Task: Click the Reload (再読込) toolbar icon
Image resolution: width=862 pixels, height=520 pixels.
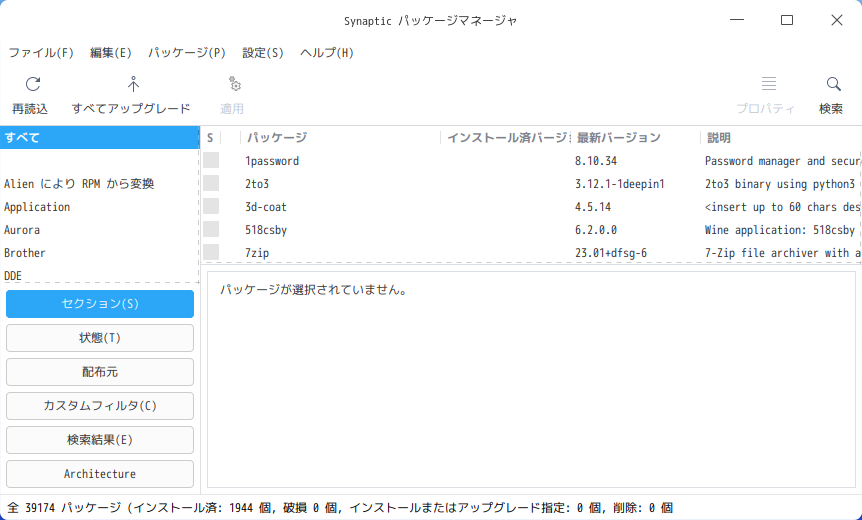Action: tap(33, 84)
